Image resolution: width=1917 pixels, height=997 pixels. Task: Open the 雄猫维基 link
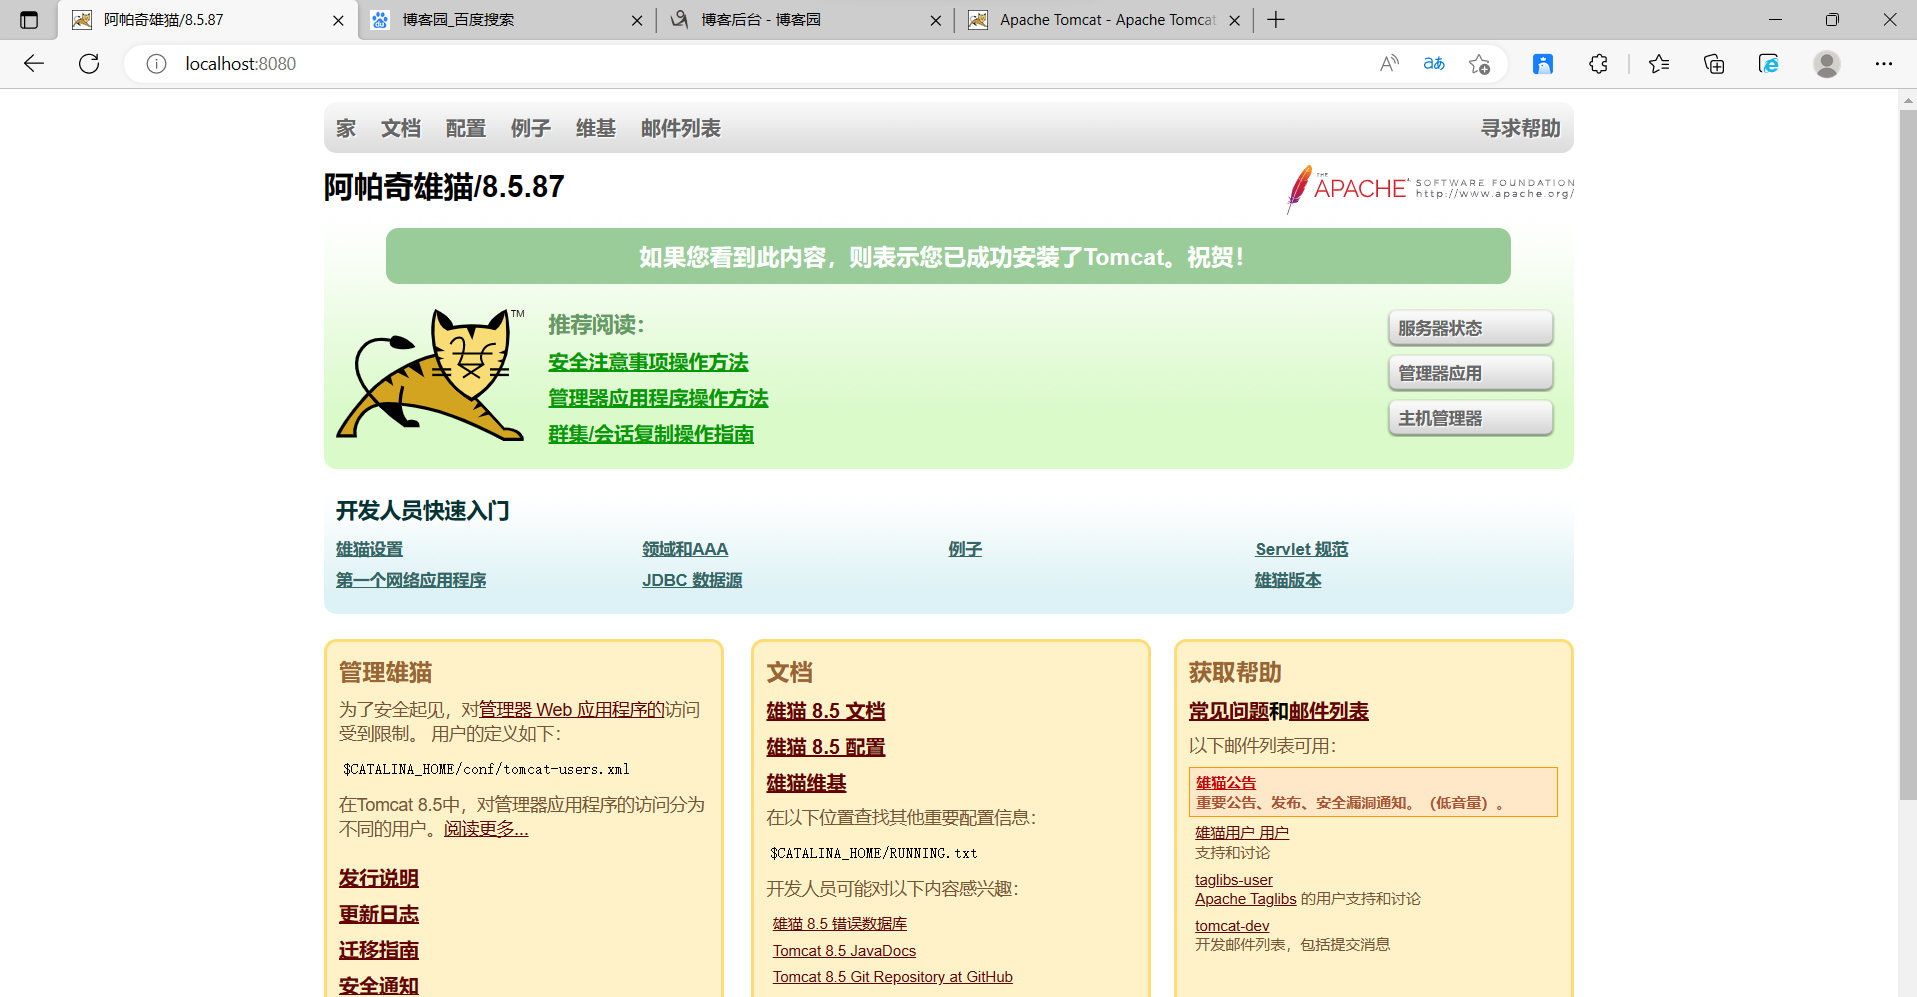(806, 783)
